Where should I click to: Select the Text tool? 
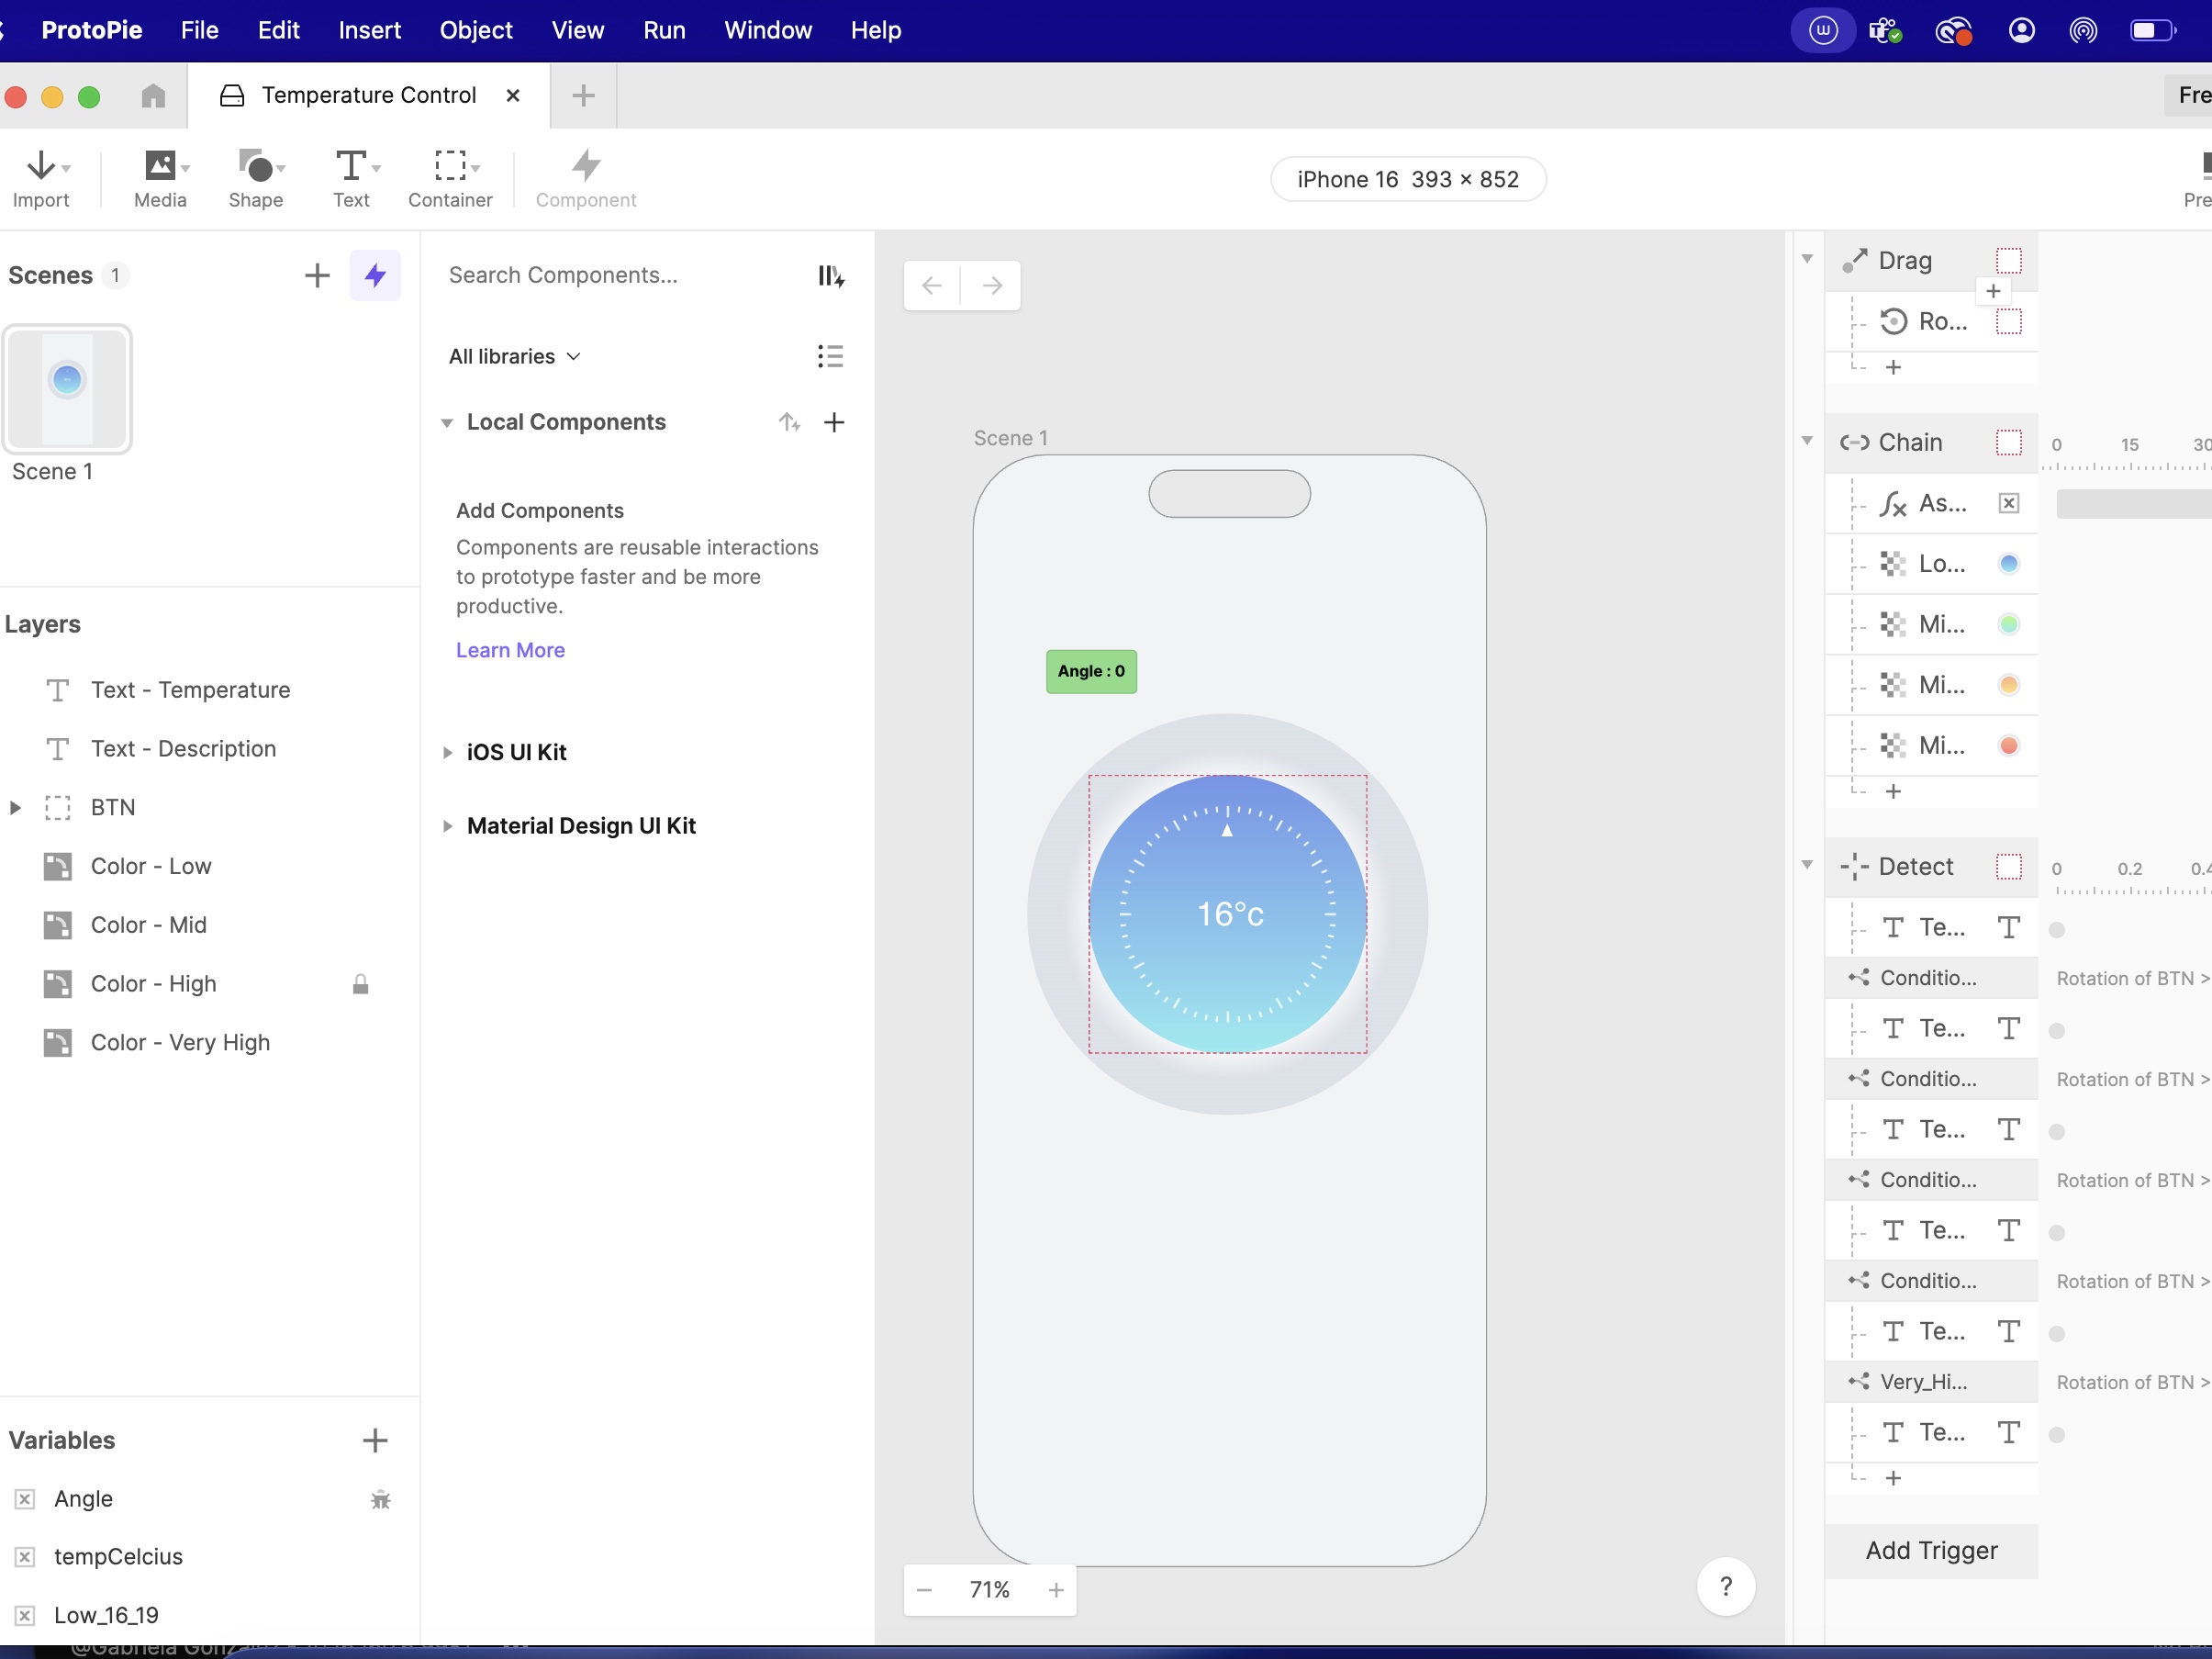pos(351,178)
